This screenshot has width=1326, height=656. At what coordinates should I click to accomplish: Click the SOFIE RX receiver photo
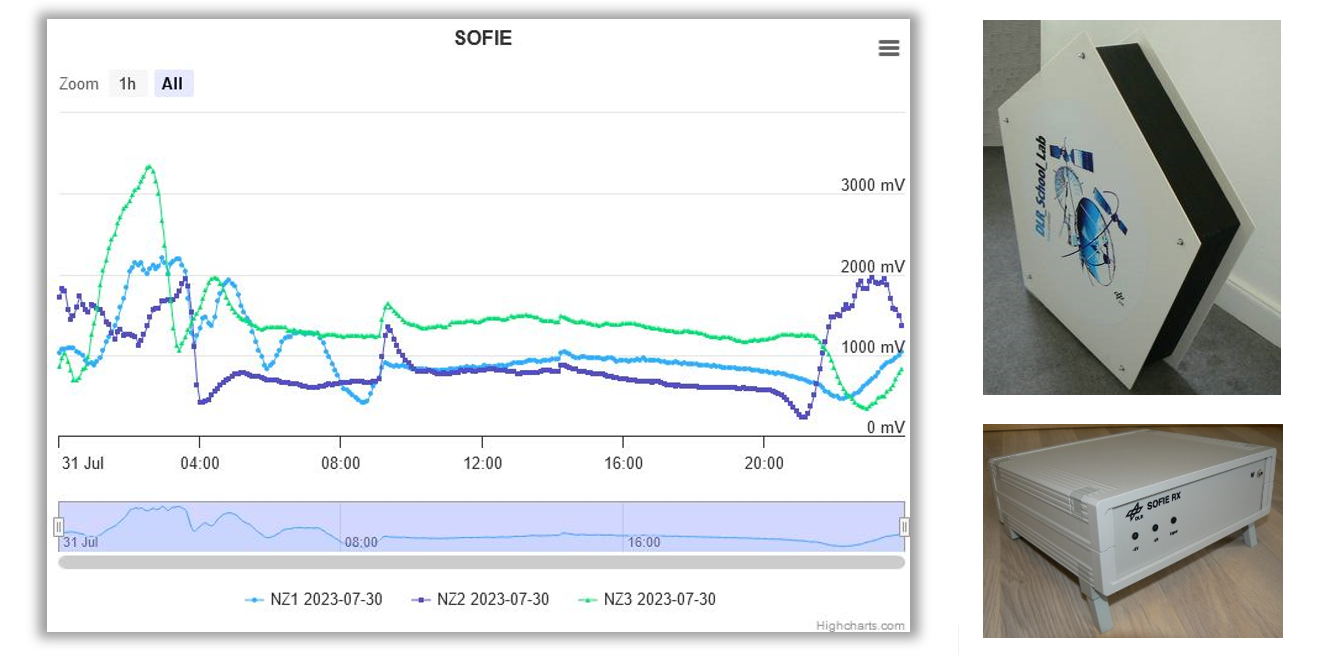coord(1131,530)
